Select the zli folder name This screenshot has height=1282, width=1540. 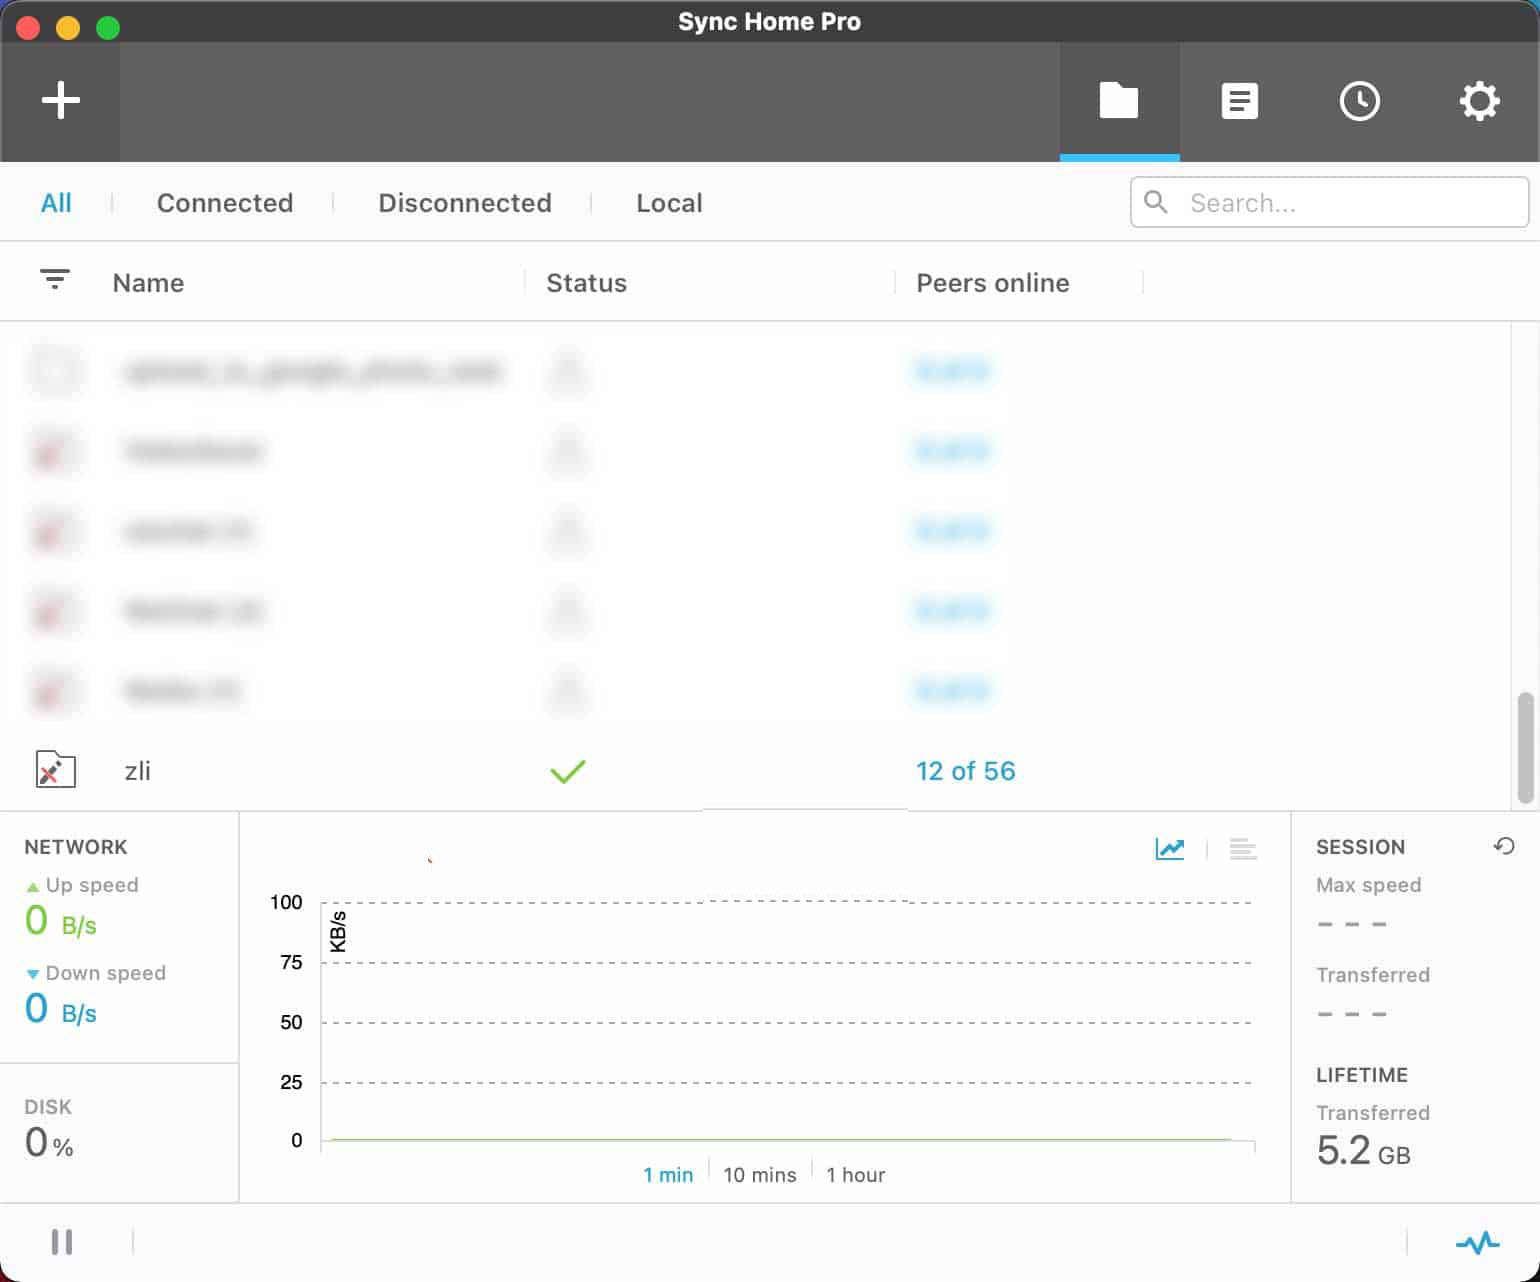137,771
